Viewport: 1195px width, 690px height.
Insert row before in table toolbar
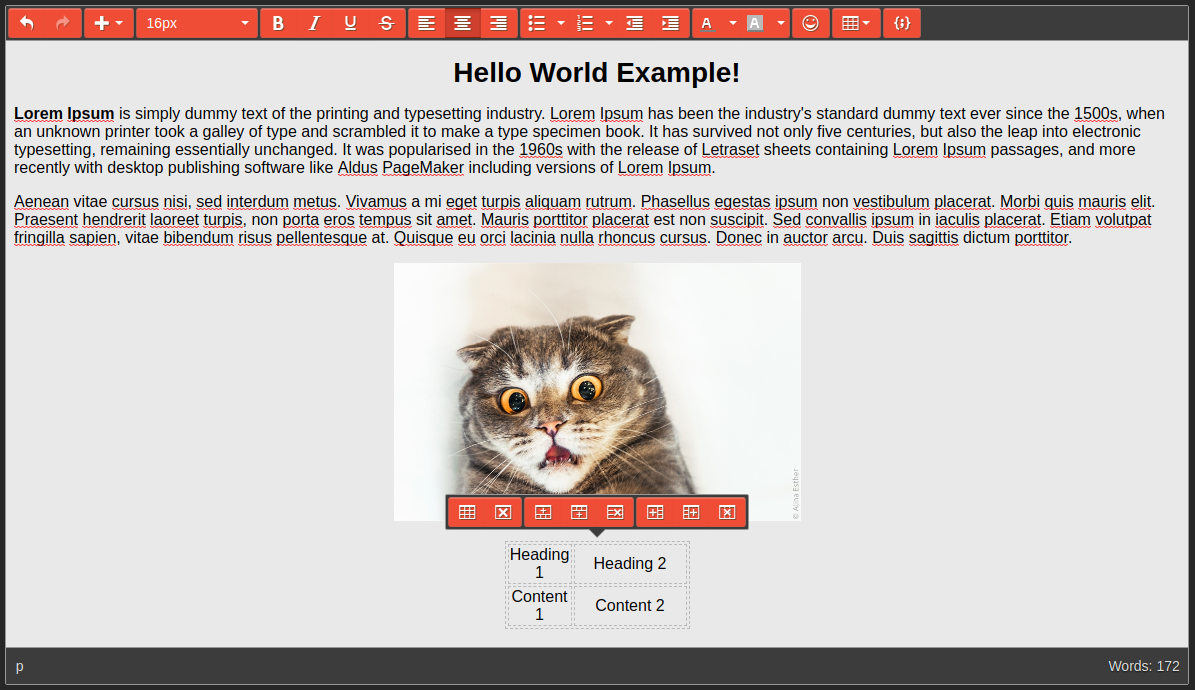click(543, 512)
